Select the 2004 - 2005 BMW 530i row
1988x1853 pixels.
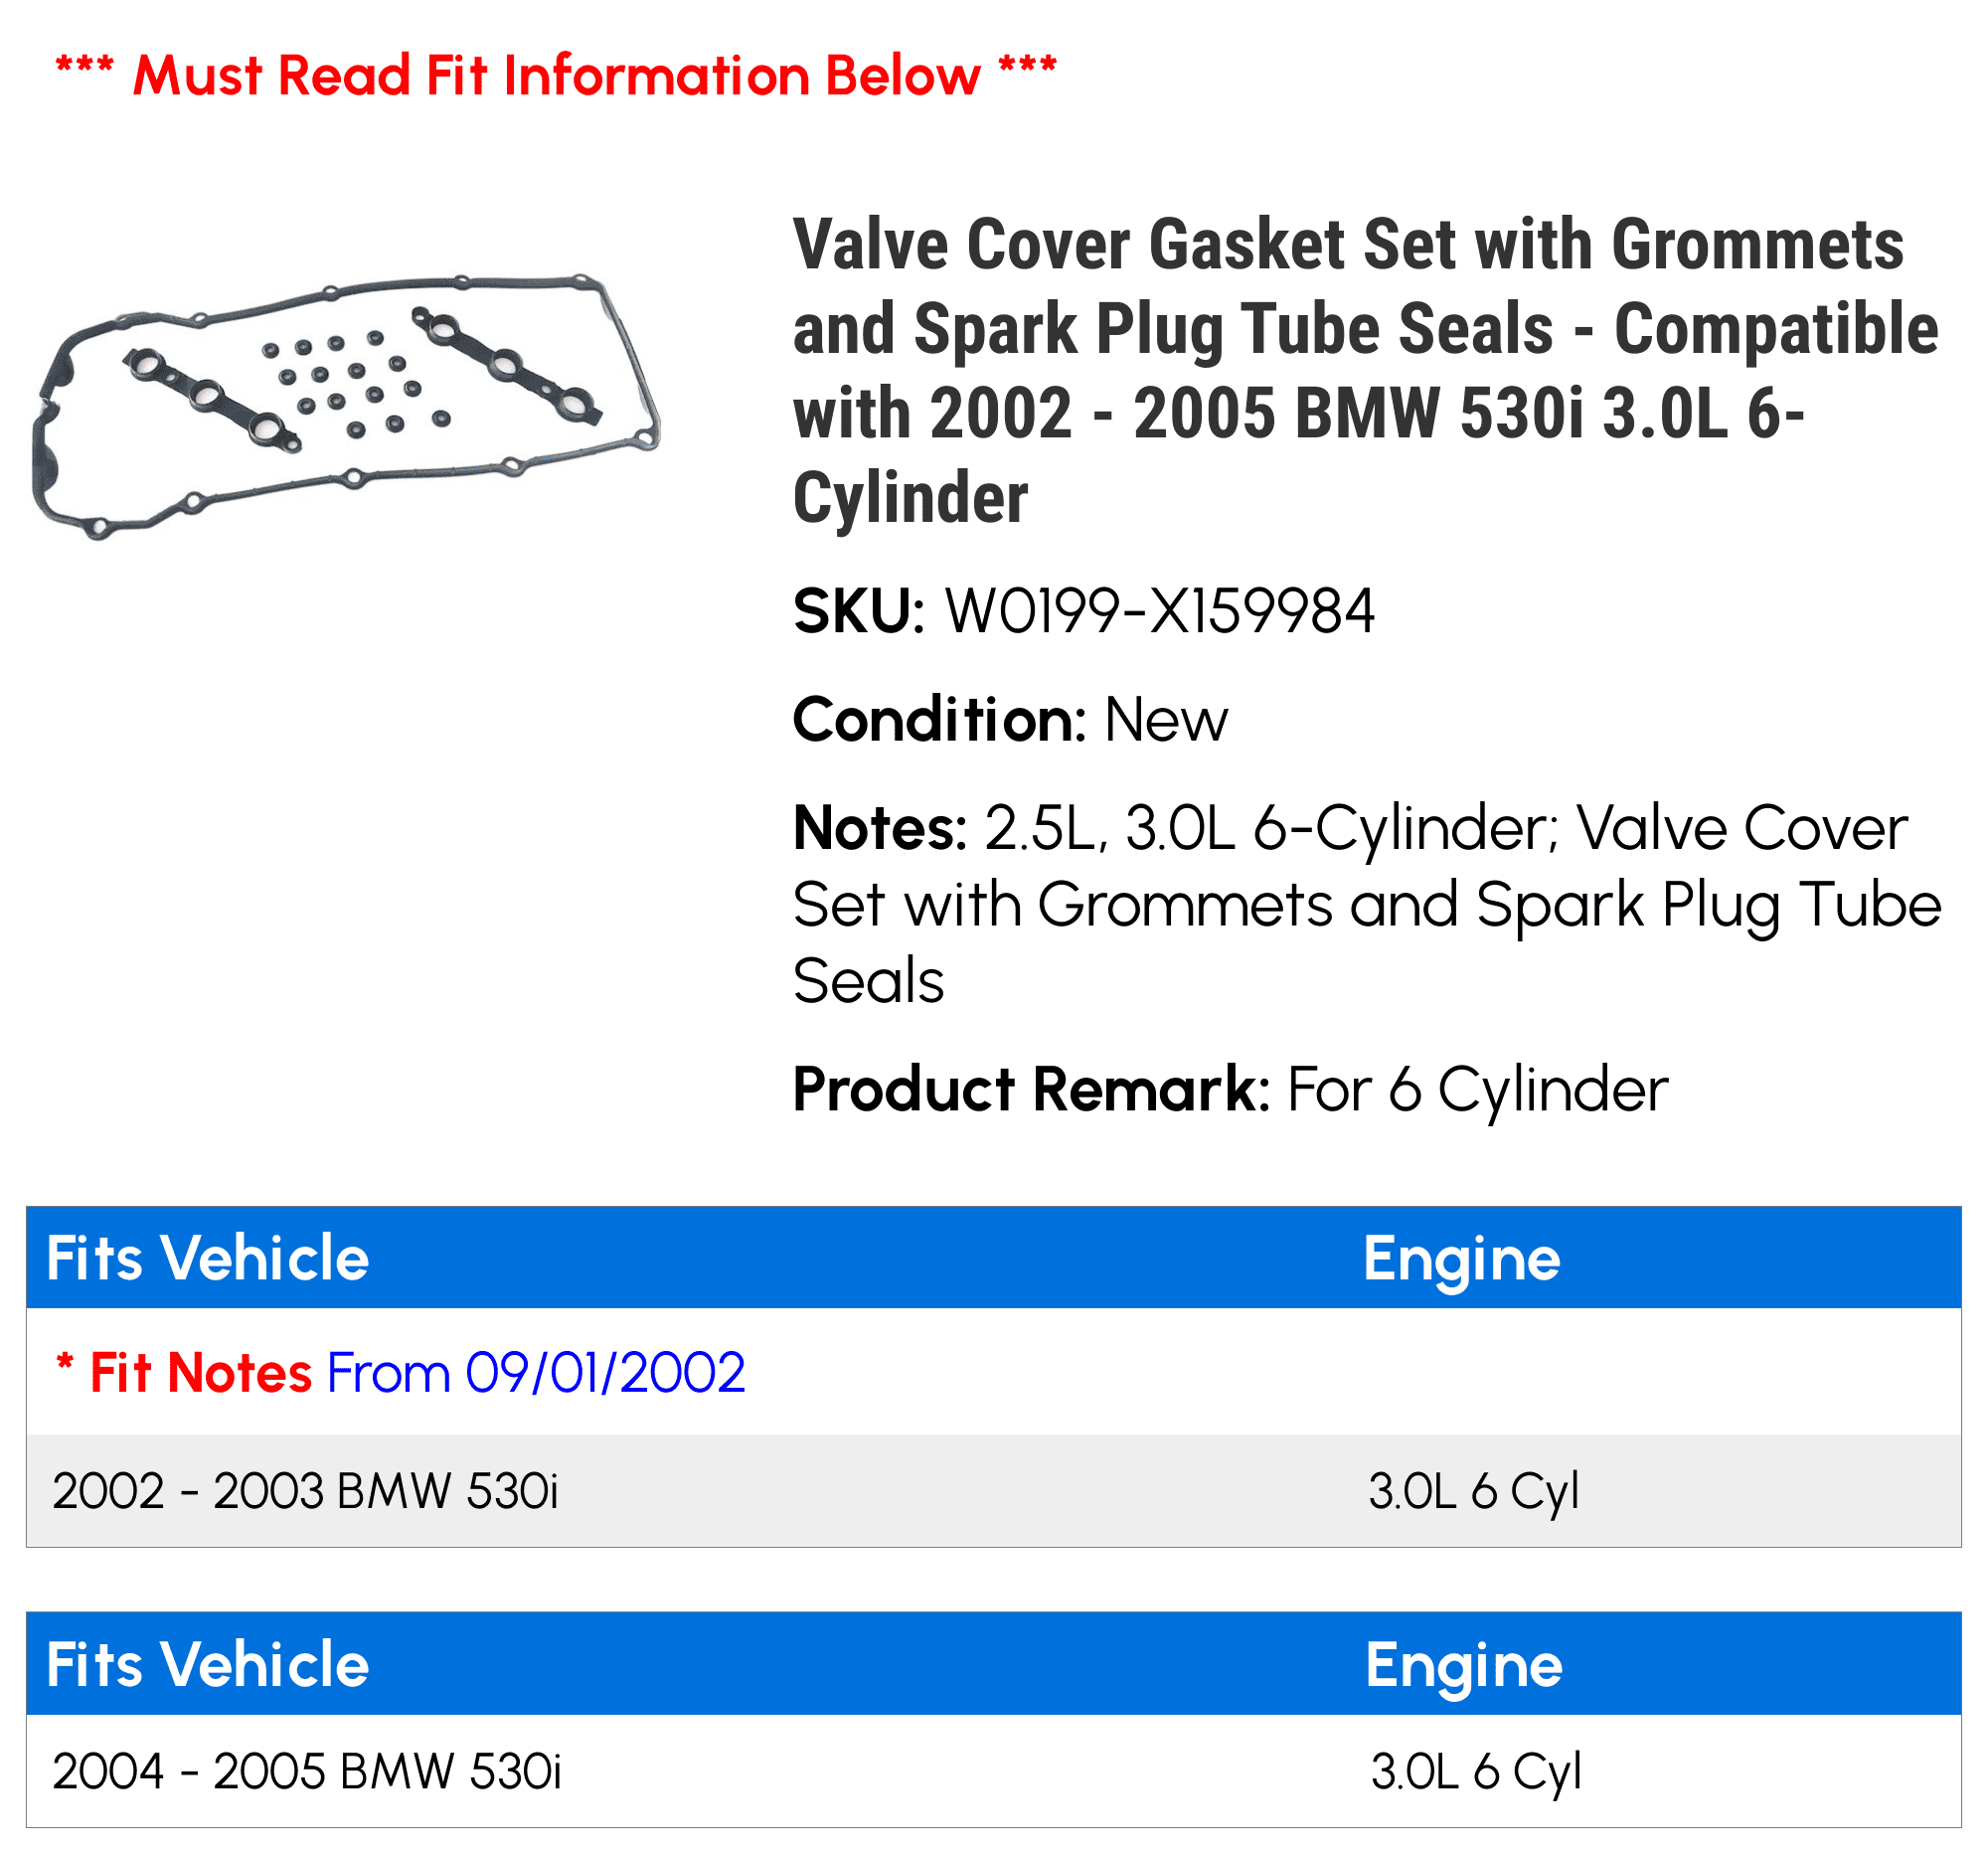pyautogui.click(x=993, y=1771)
